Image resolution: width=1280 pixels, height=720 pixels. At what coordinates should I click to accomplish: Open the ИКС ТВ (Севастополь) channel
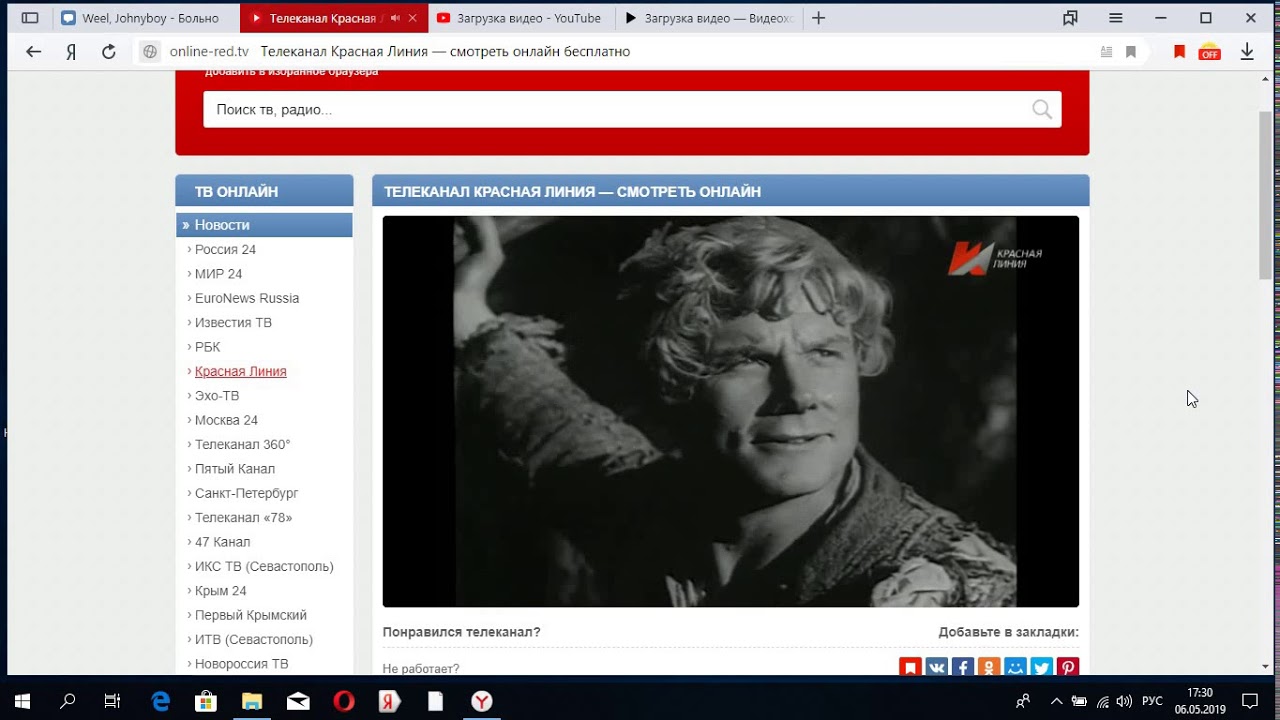[264, 566]
